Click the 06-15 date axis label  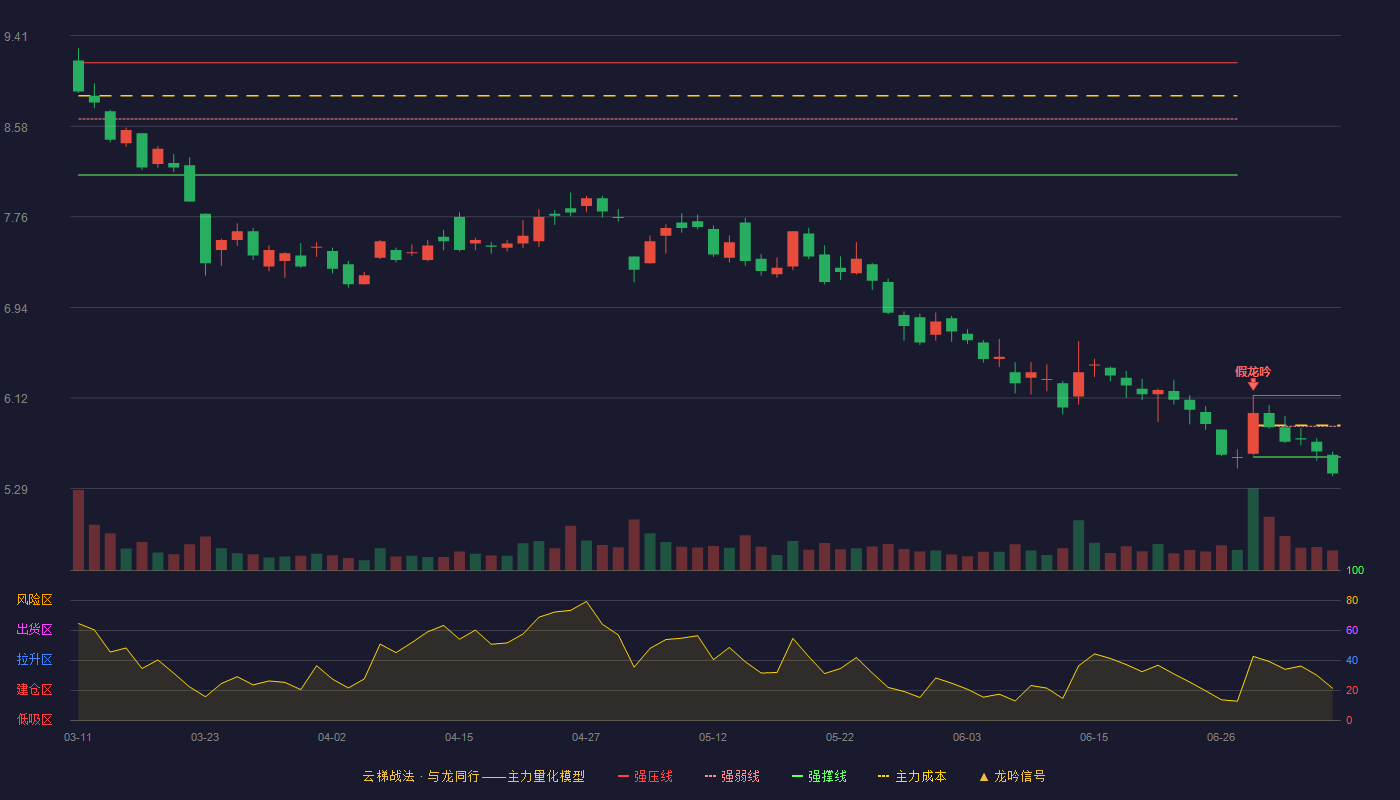point(1094,737)
